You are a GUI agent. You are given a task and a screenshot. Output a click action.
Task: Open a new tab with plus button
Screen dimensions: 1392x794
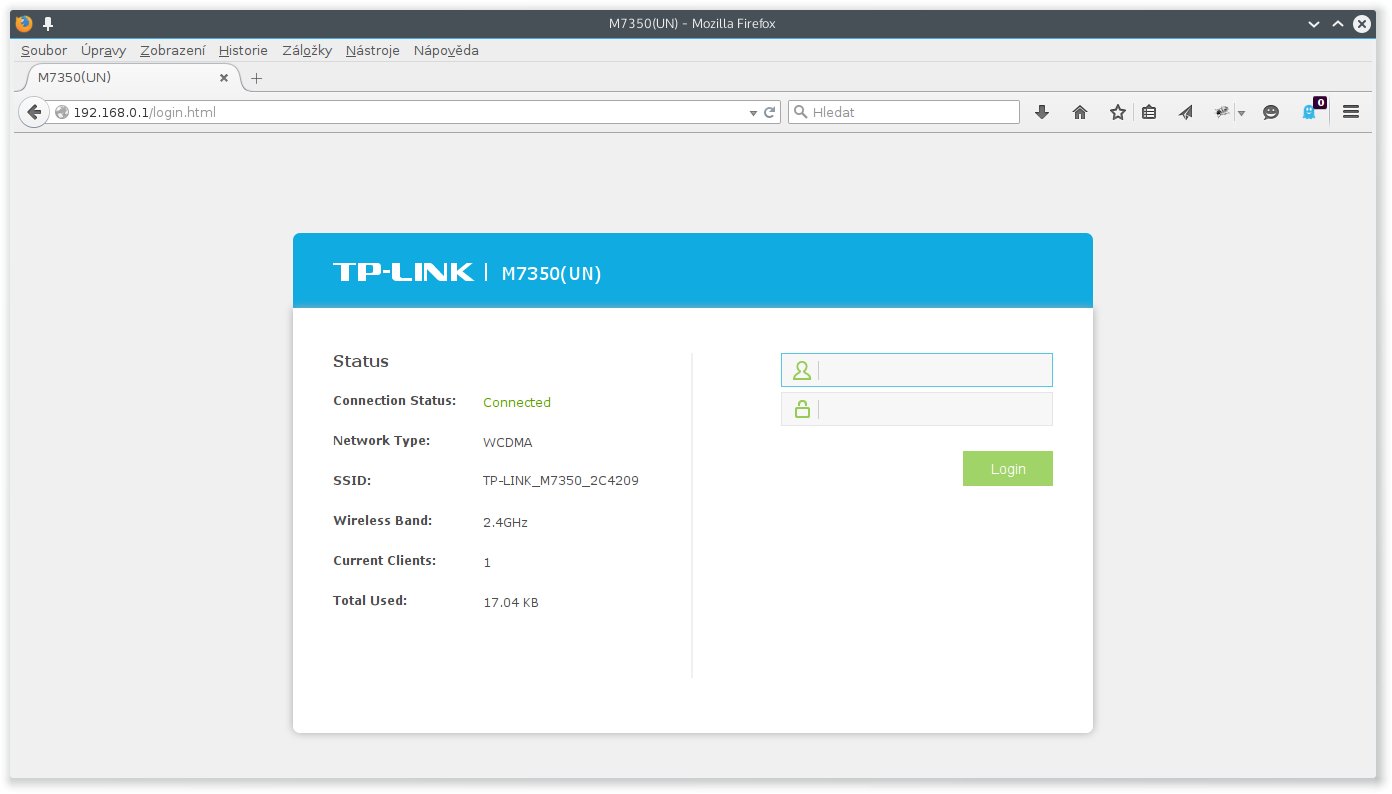(256, 78)
